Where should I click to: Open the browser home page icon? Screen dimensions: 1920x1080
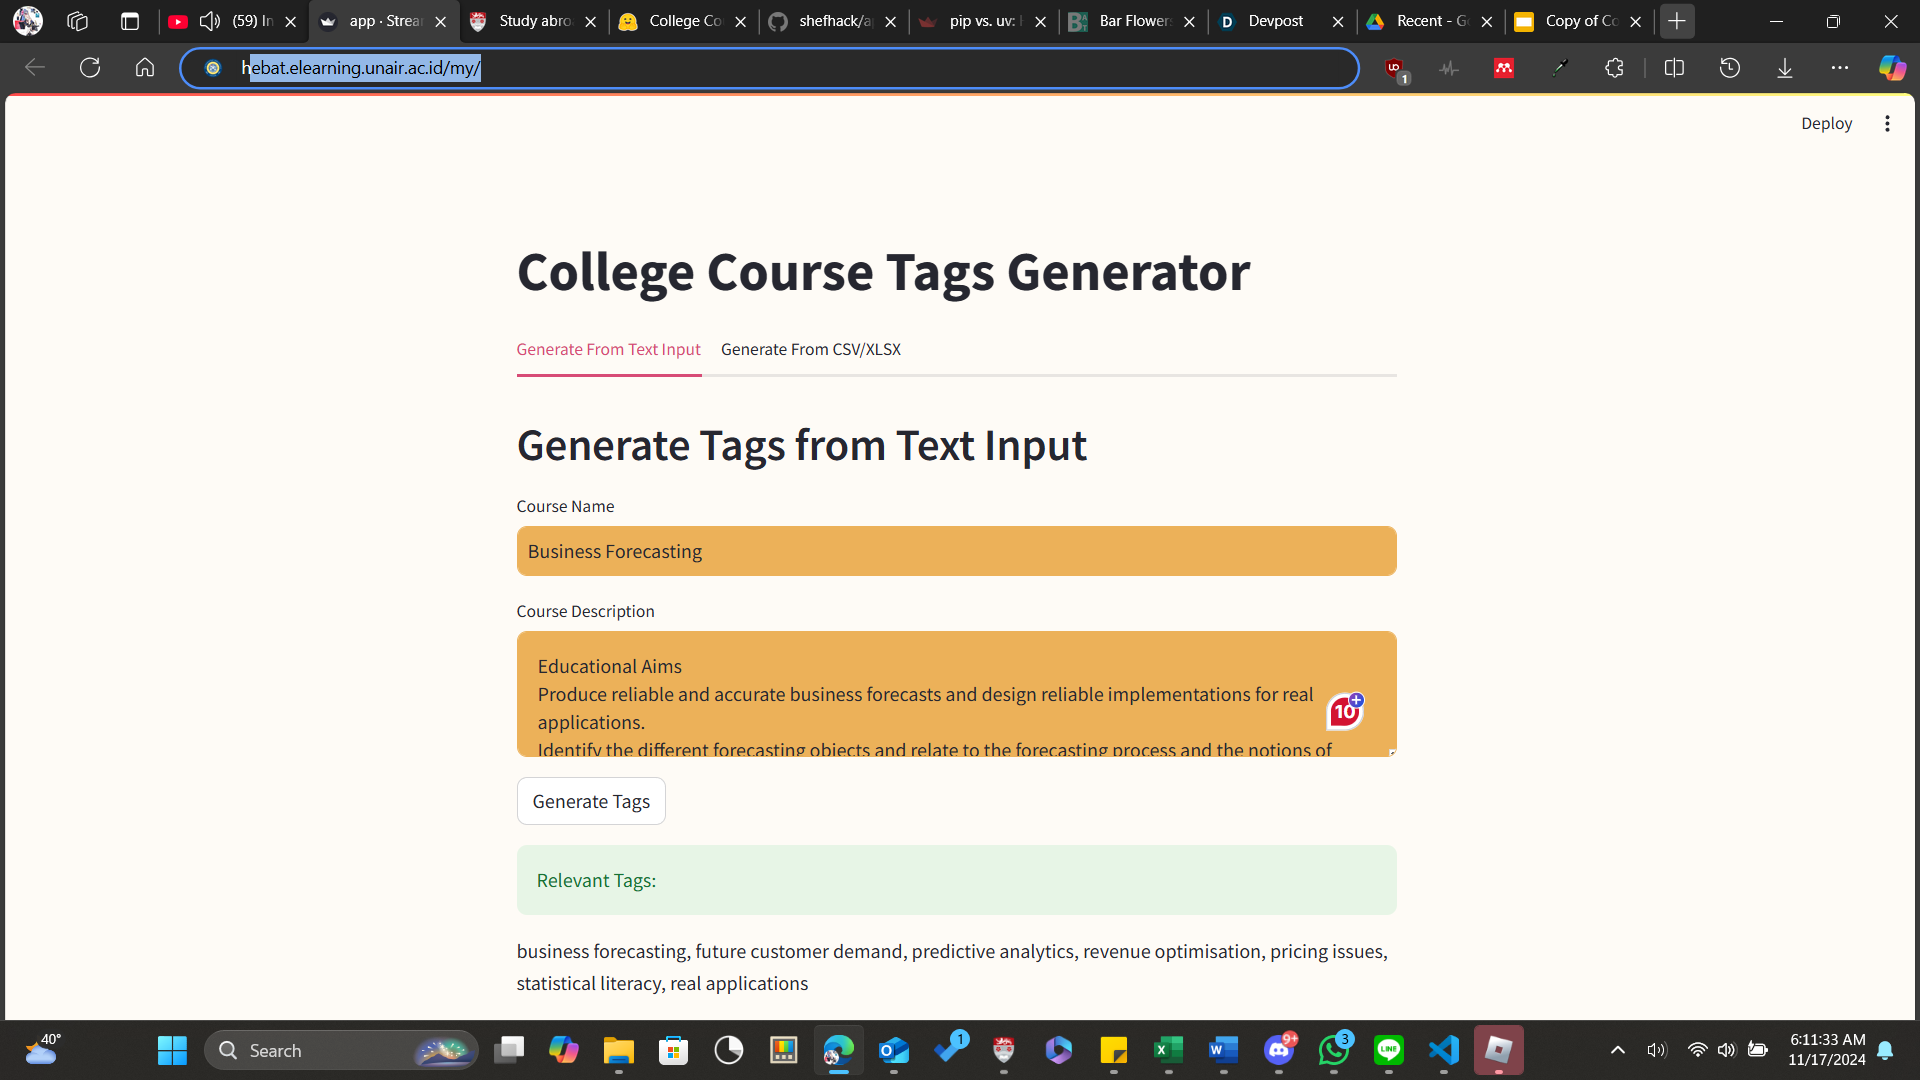(x=145, y=68)
